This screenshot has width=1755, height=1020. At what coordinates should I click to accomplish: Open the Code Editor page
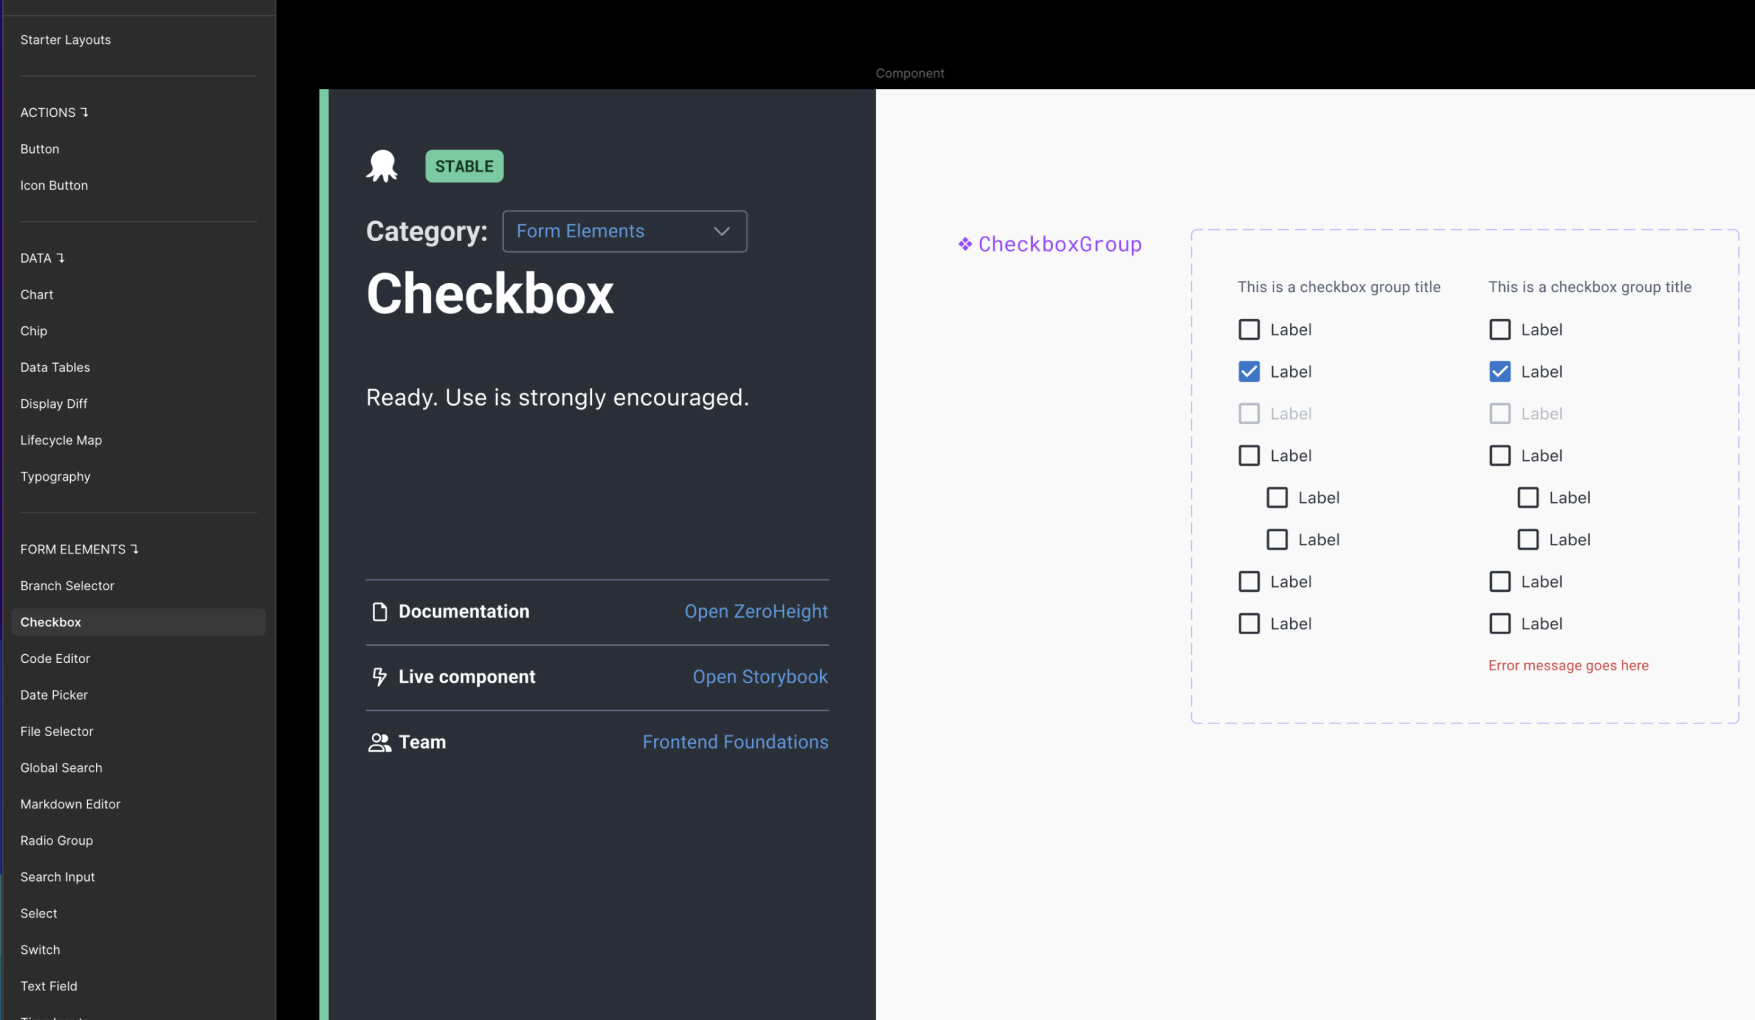coord(55,658)
